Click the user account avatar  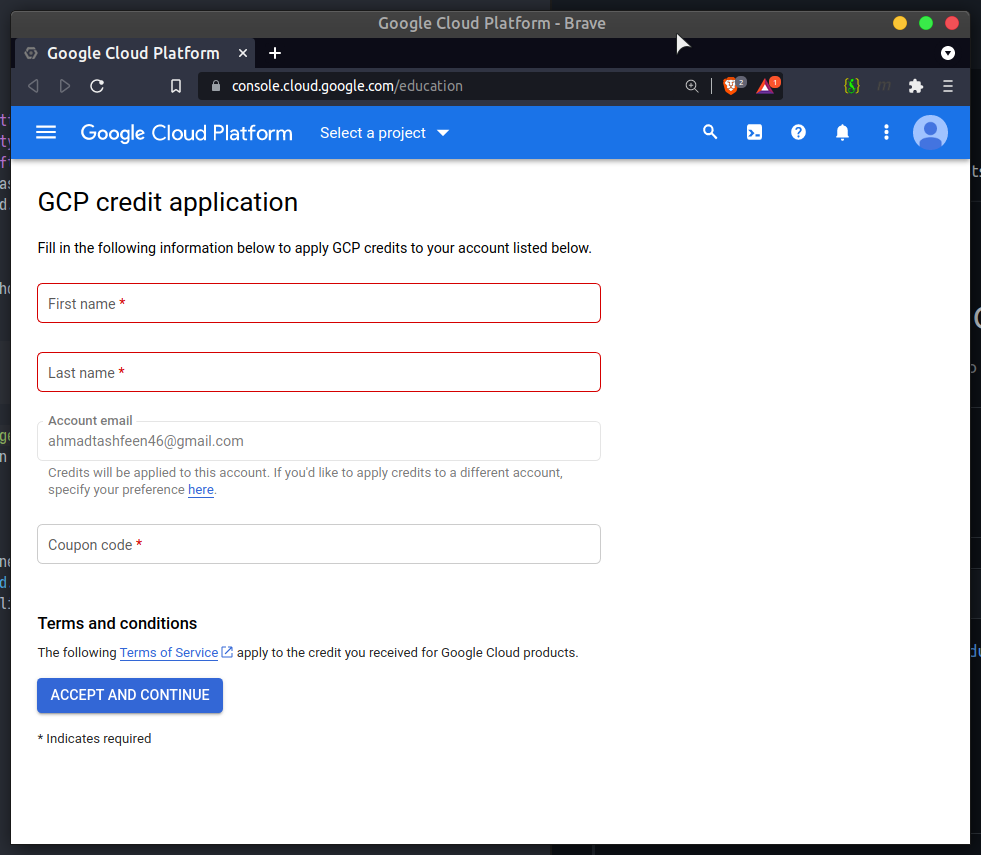[x=930, y=132]
